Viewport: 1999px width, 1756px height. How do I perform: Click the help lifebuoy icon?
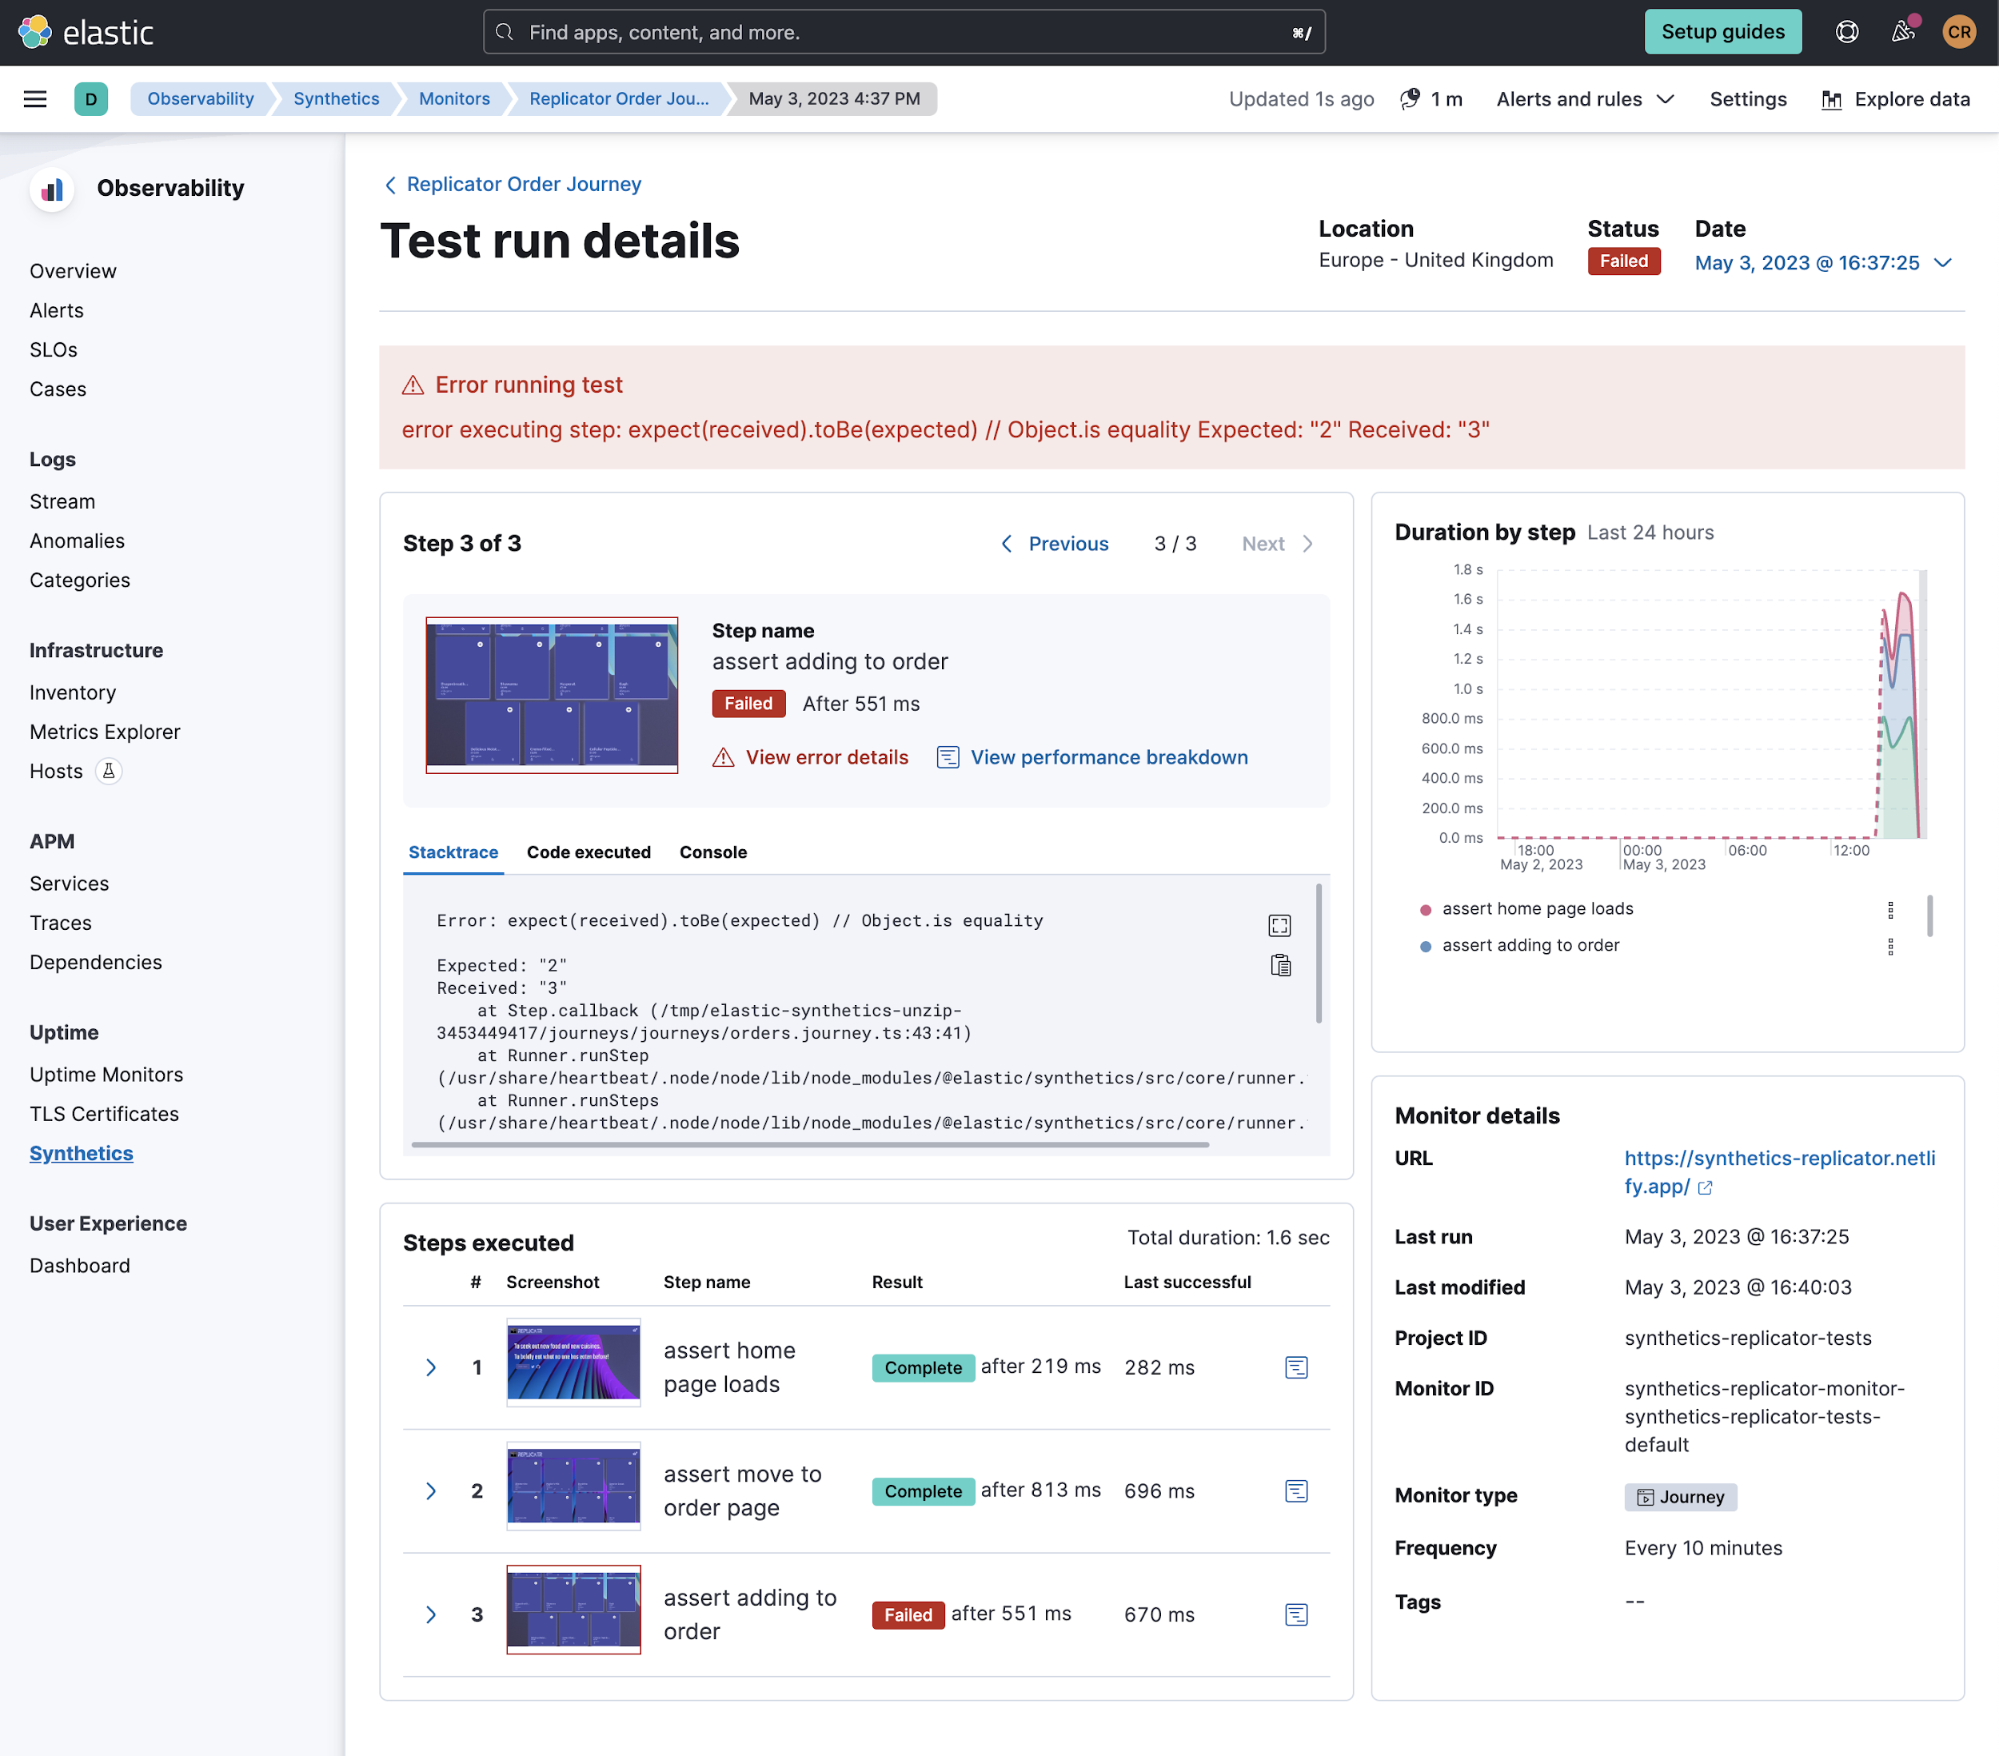click(1846, 32)
